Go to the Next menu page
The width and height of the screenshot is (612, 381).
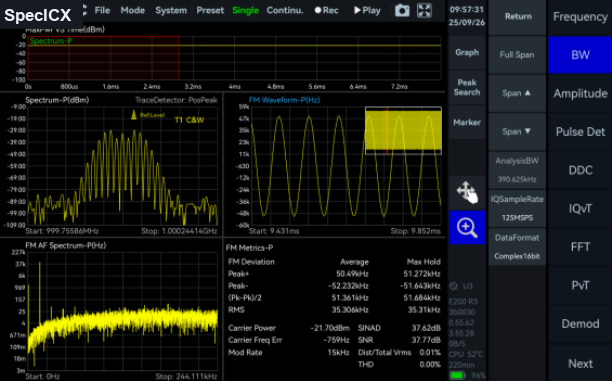tap(580, 363)
